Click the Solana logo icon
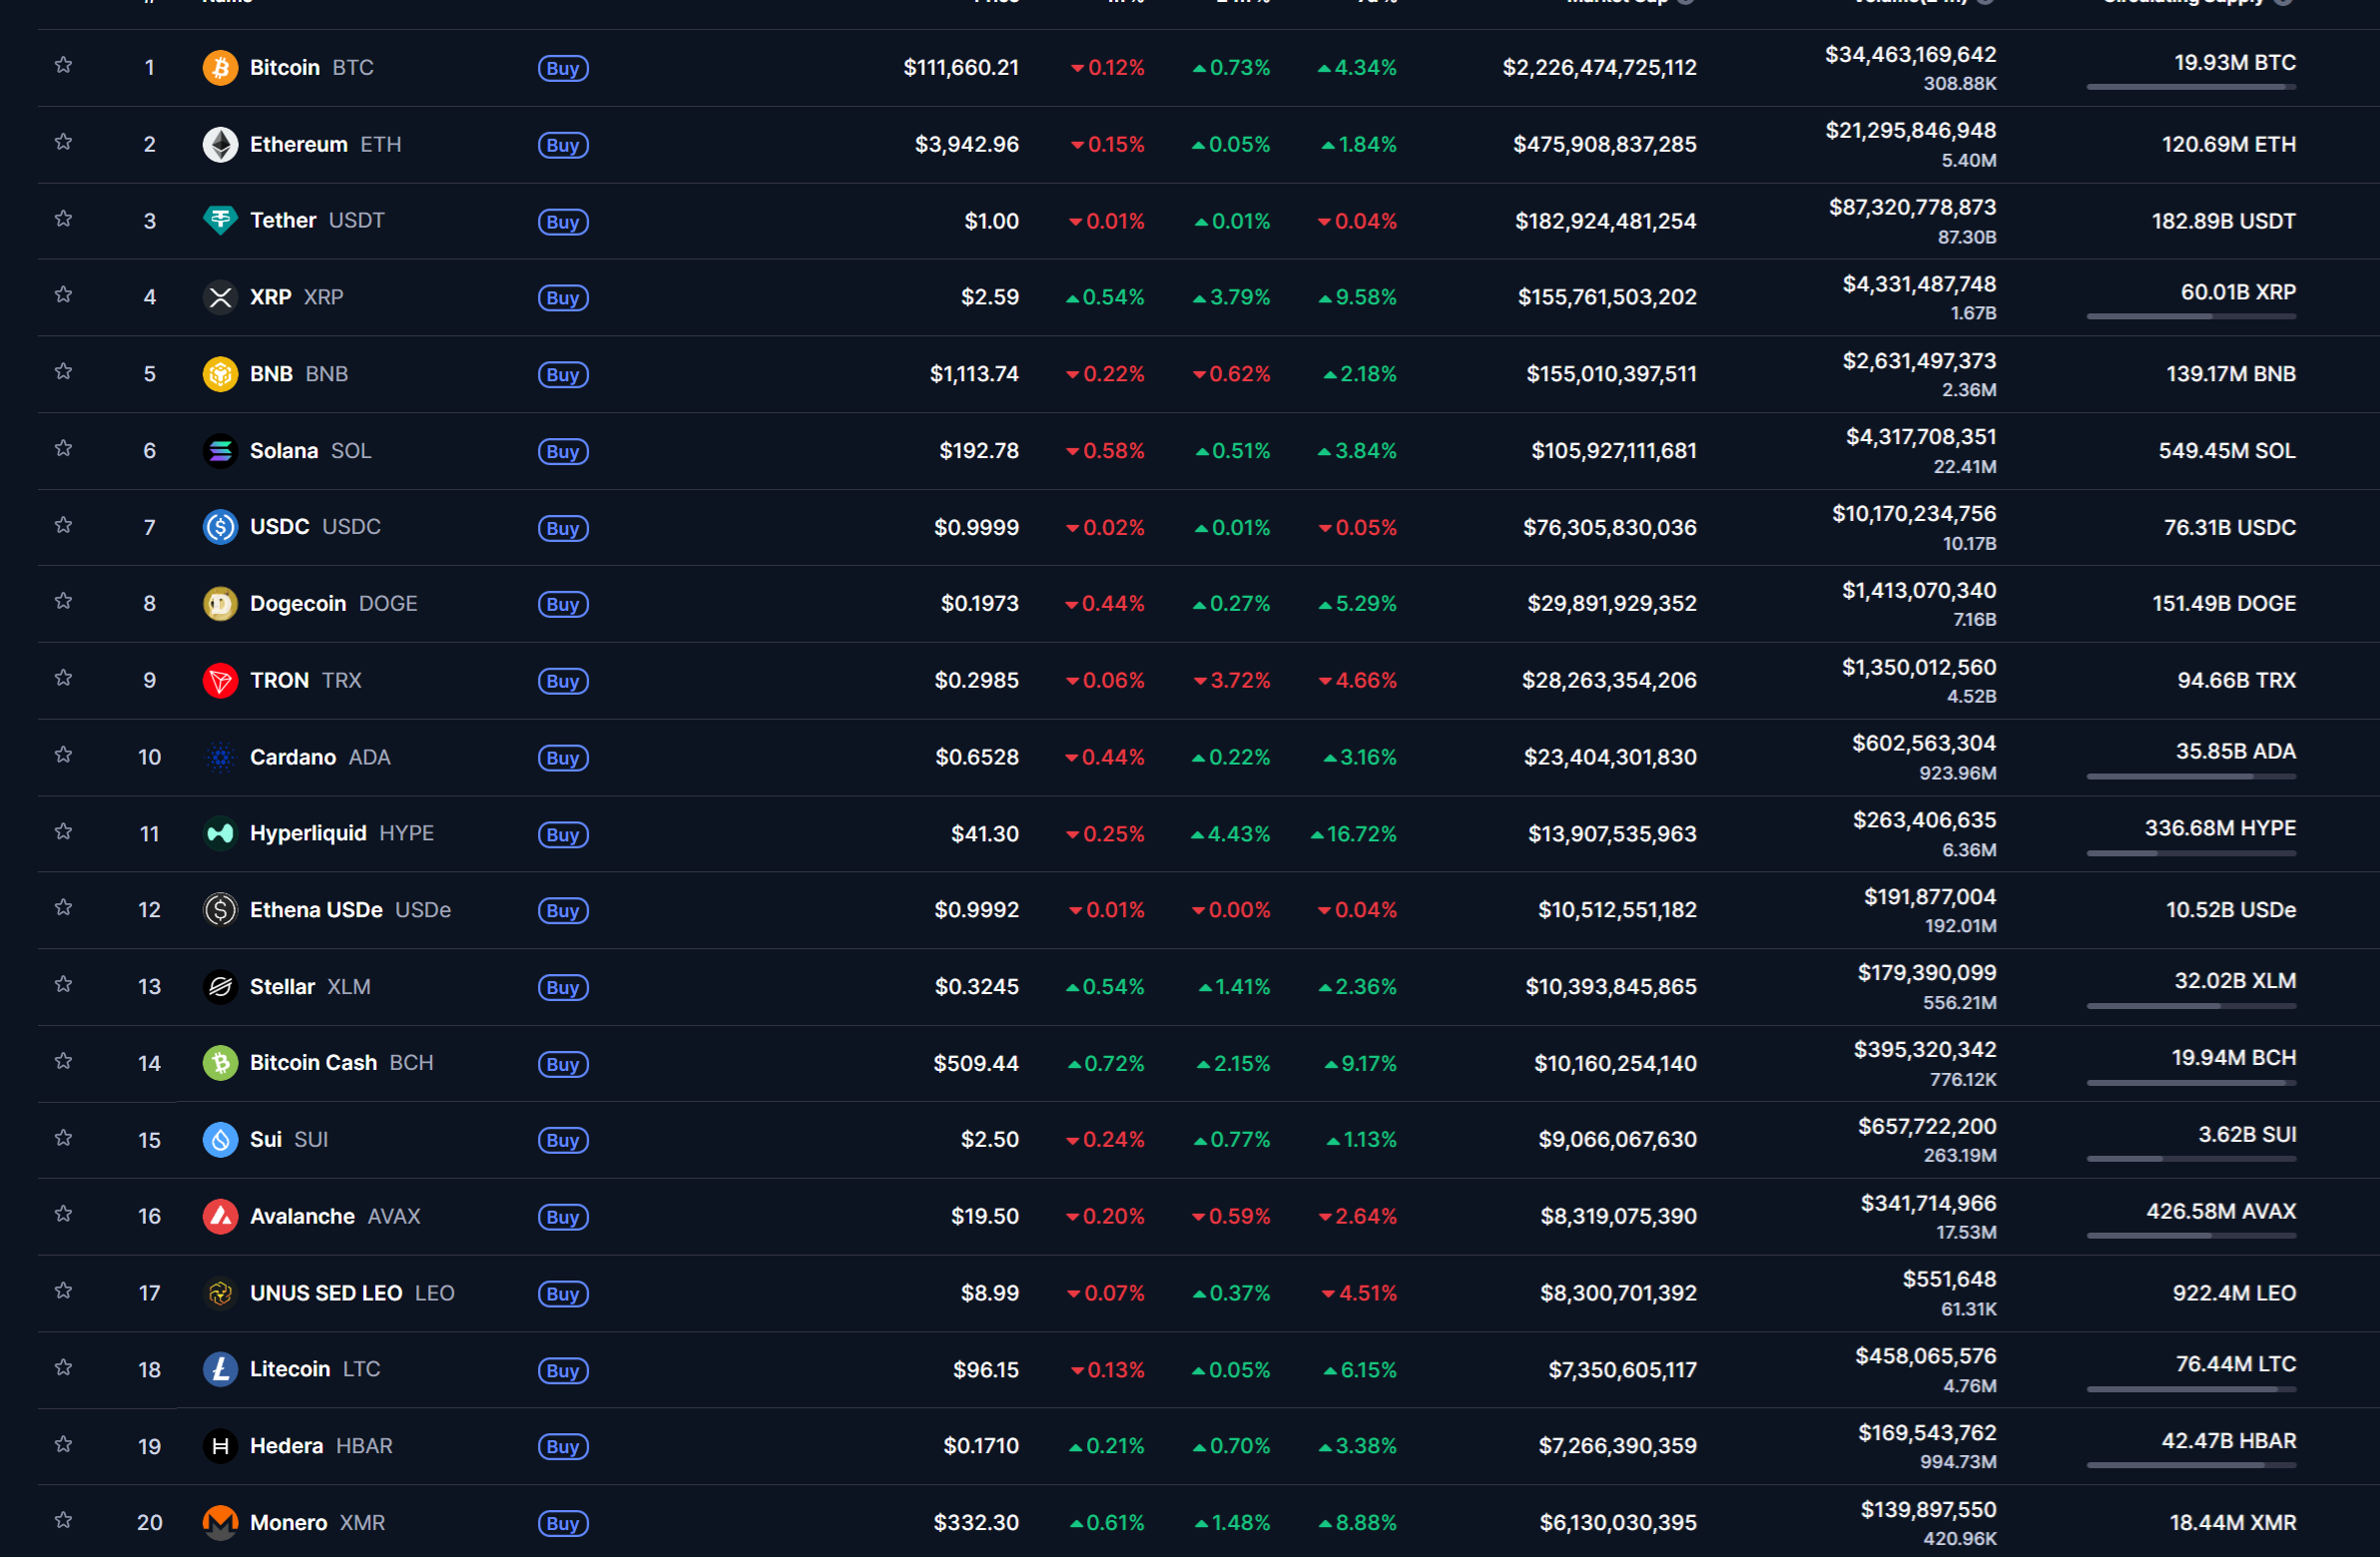This screenshot has width=2380, height=1557. [220, 451]
